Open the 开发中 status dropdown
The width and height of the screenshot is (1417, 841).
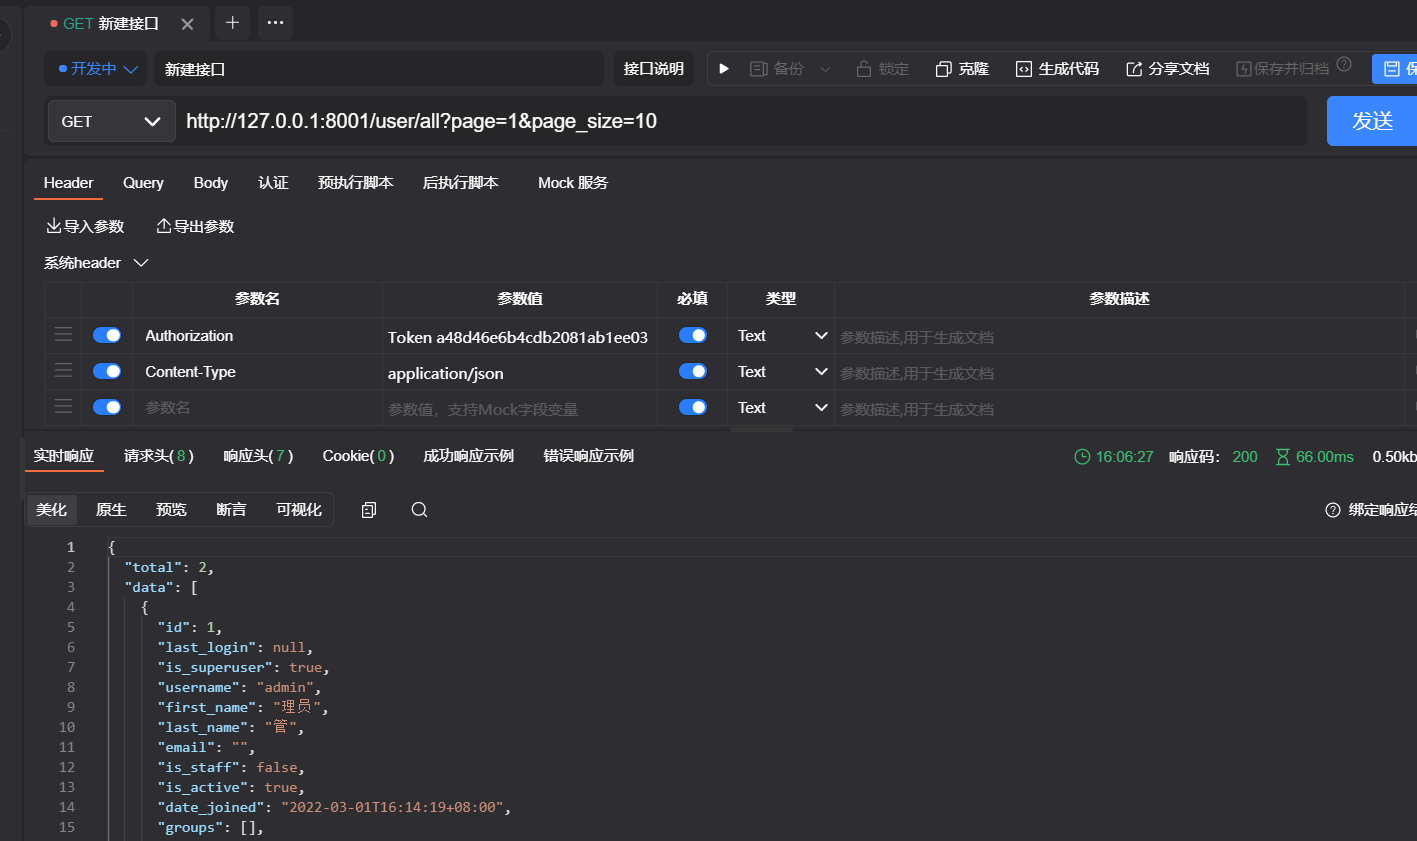(96, 68)
